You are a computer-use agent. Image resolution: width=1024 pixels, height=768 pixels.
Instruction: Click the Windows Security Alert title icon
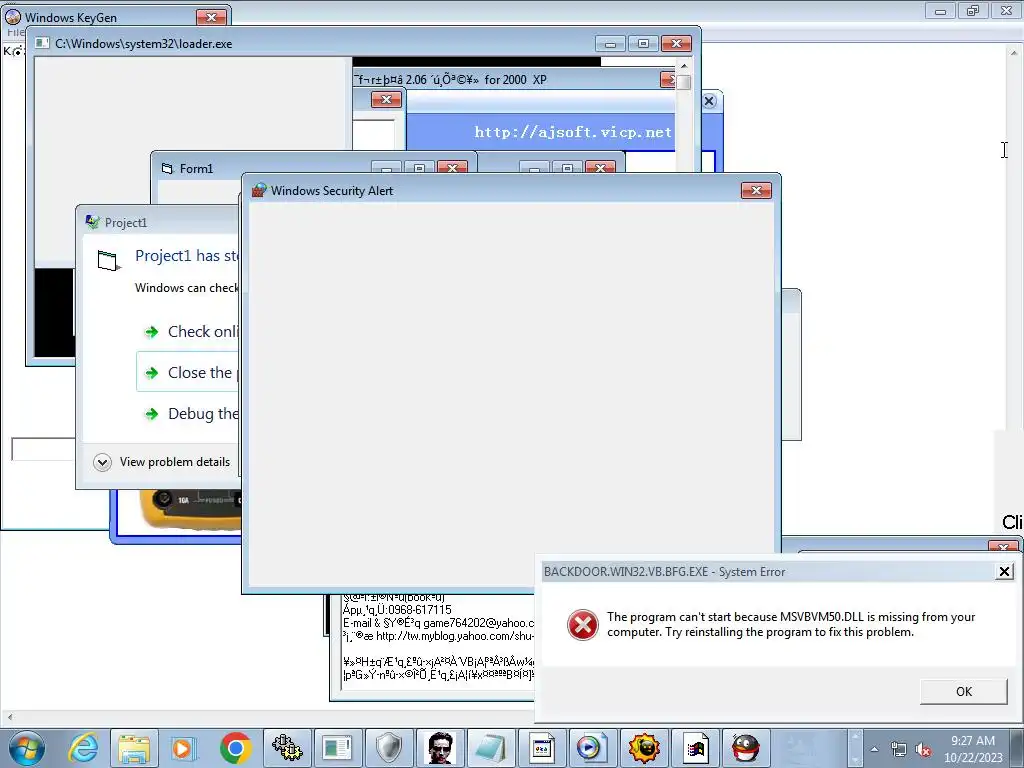pos(259,190)
